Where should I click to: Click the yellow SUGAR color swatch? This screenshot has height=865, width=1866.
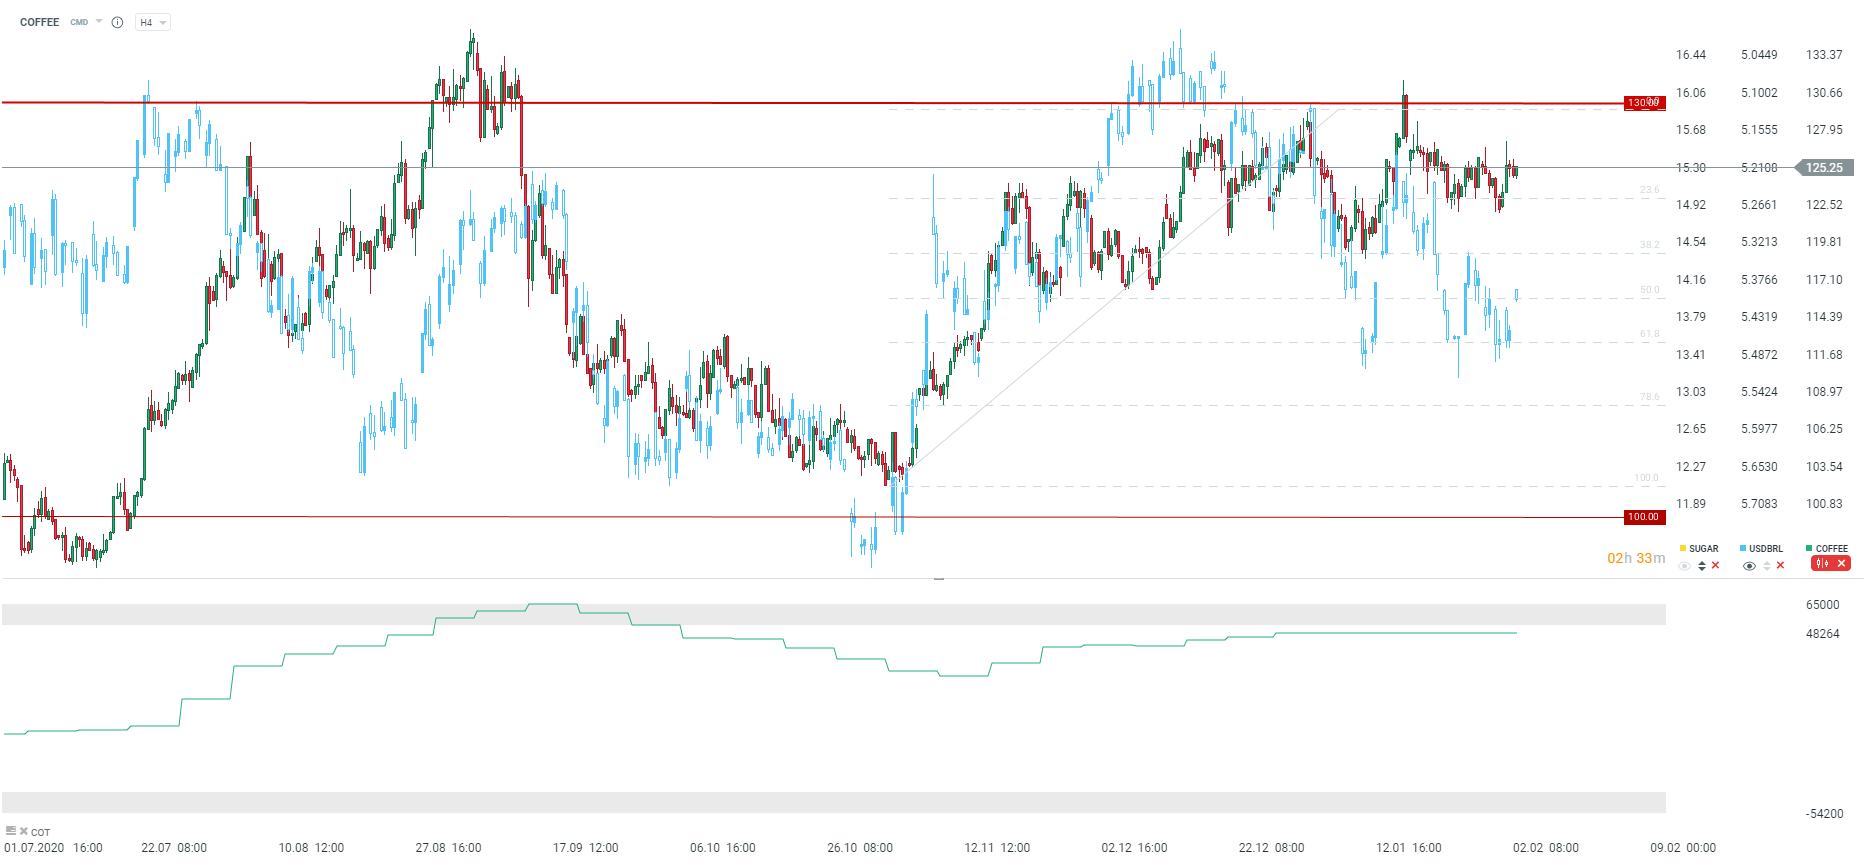point(1683,548)
